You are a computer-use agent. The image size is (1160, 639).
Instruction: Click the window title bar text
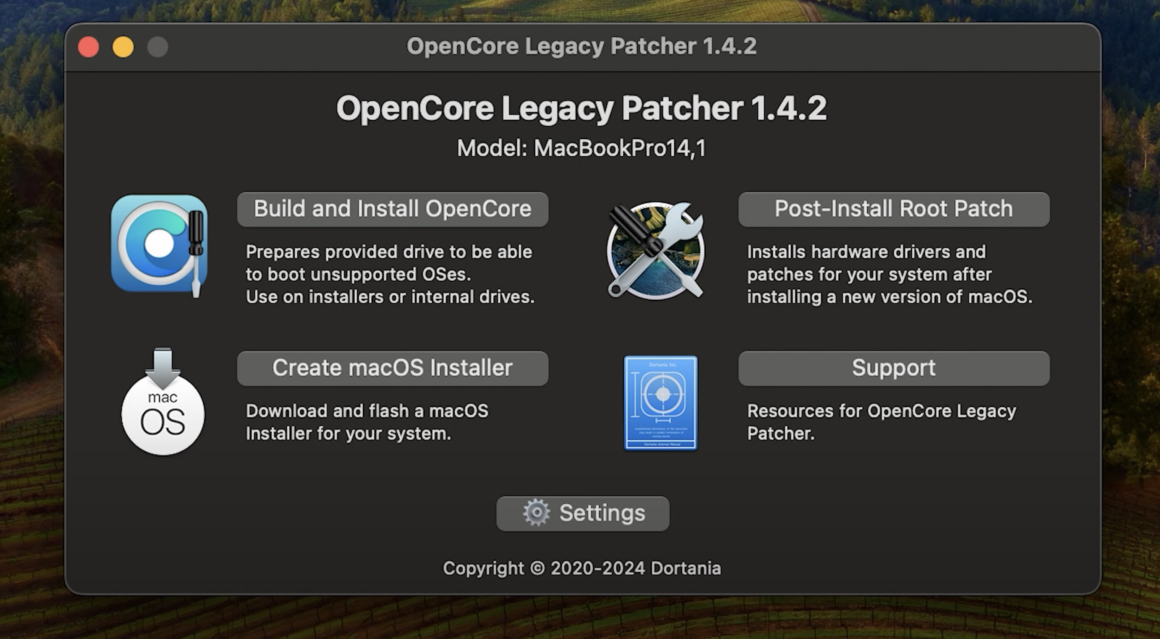point(581,46)
